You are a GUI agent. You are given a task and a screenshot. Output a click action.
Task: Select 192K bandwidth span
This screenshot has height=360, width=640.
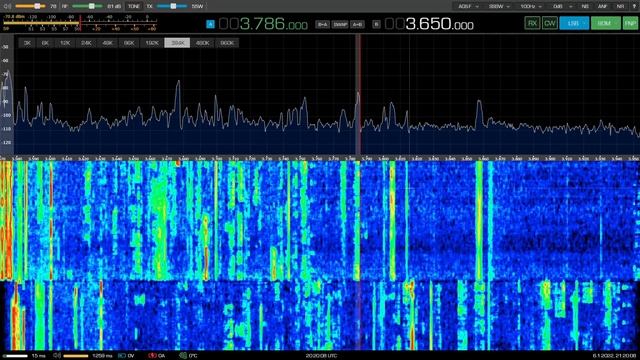point(152,43)
